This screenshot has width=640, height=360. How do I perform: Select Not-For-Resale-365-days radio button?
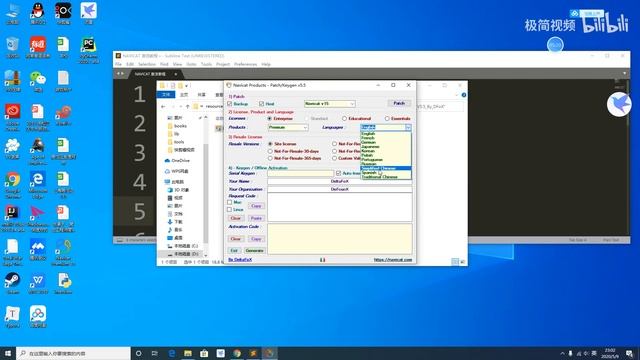270,158
